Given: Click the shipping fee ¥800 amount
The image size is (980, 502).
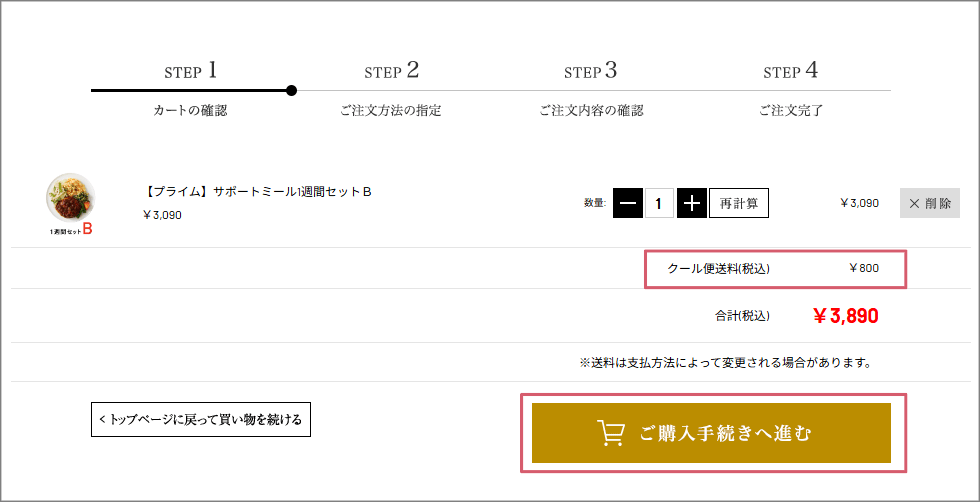Looking at the screenshot, I should click(x=863, y=268).
